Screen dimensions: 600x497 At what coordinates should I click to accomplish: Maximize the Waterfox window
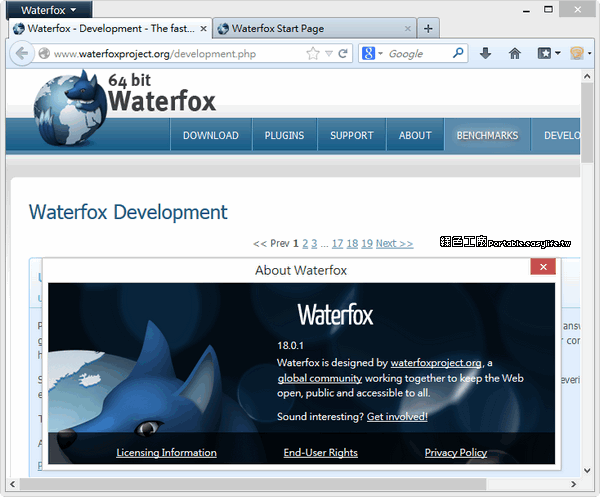point(548,10)
